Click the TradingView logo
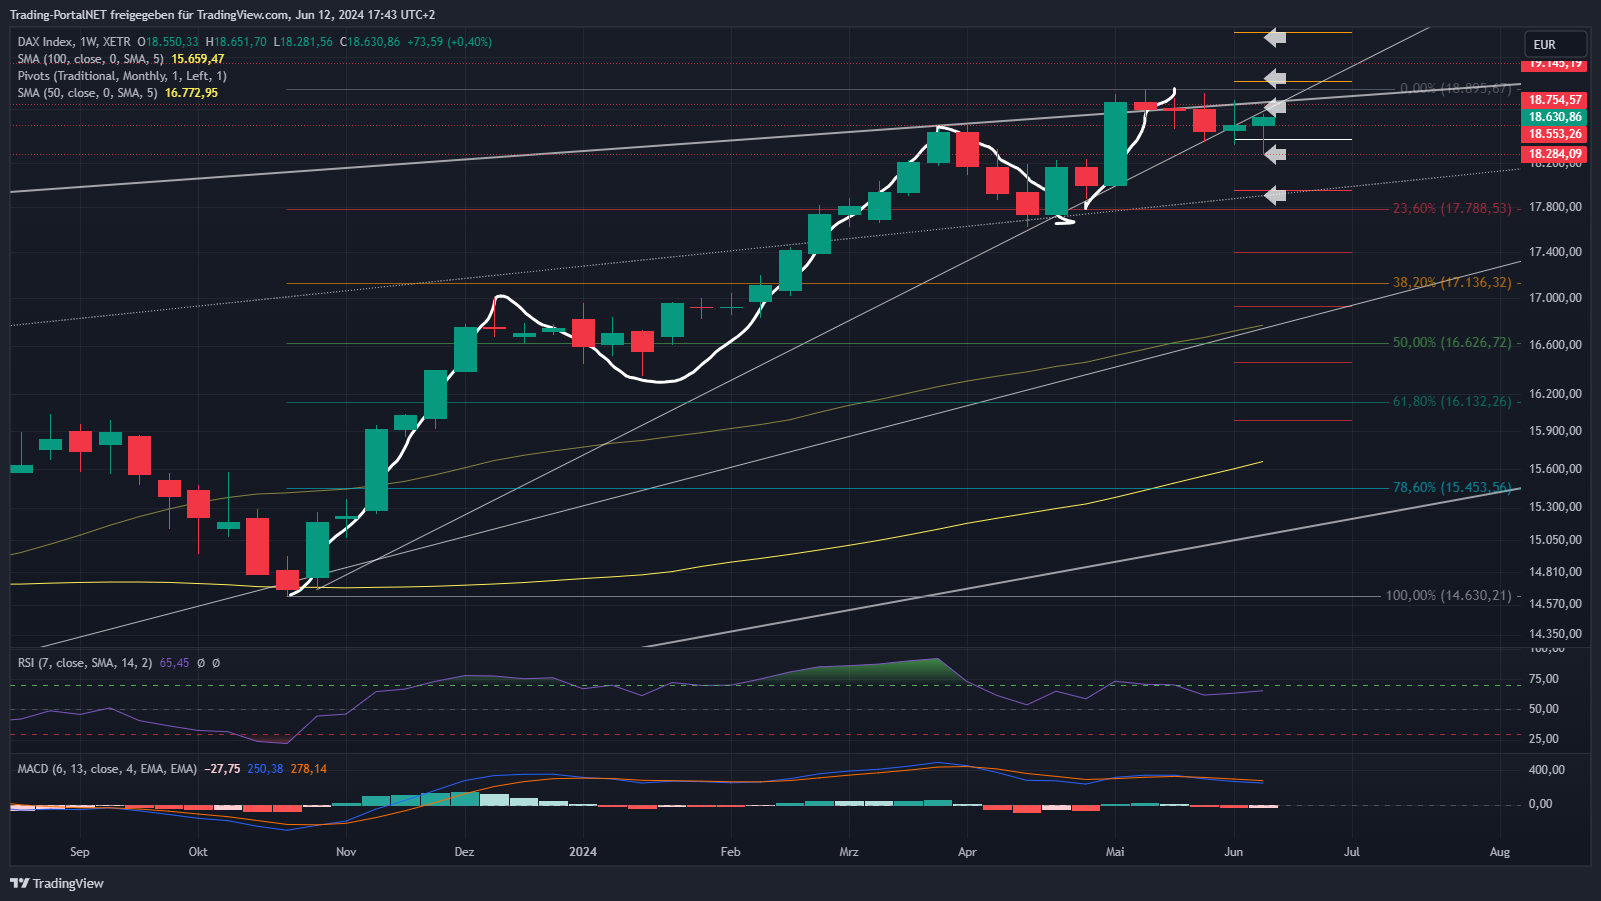This screenshot has width=1601, height=901. tap(57, 883)
